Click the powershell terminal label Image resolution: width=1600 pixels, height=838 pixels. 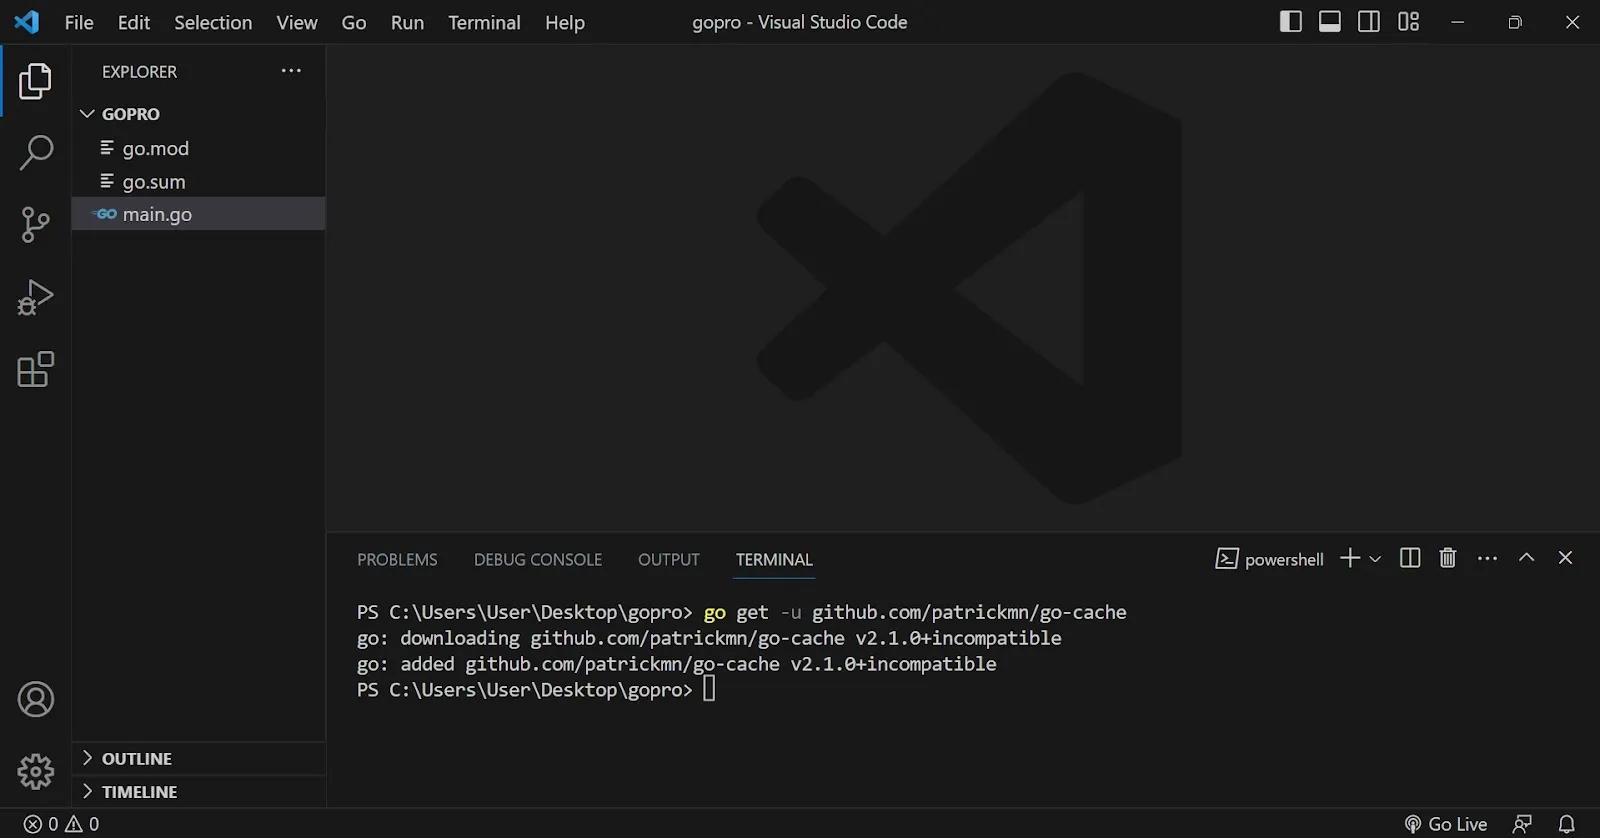1284,559
